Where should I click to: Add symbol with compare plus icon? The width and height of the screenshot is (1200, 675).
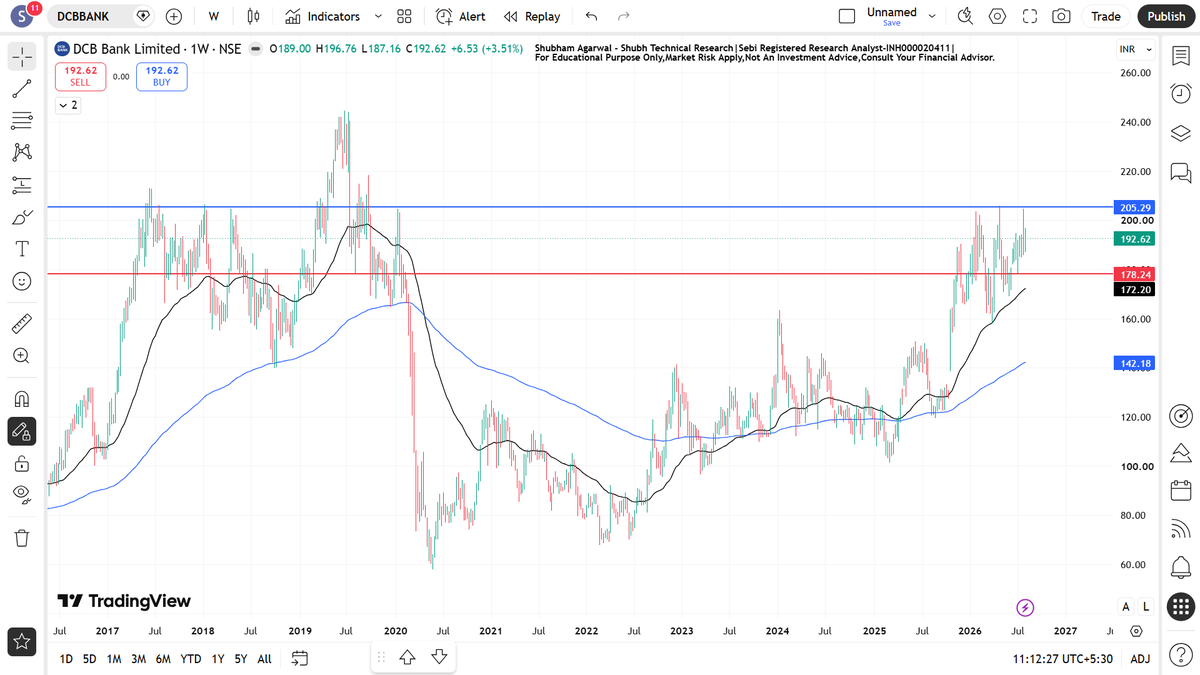(x=174, y=16)
